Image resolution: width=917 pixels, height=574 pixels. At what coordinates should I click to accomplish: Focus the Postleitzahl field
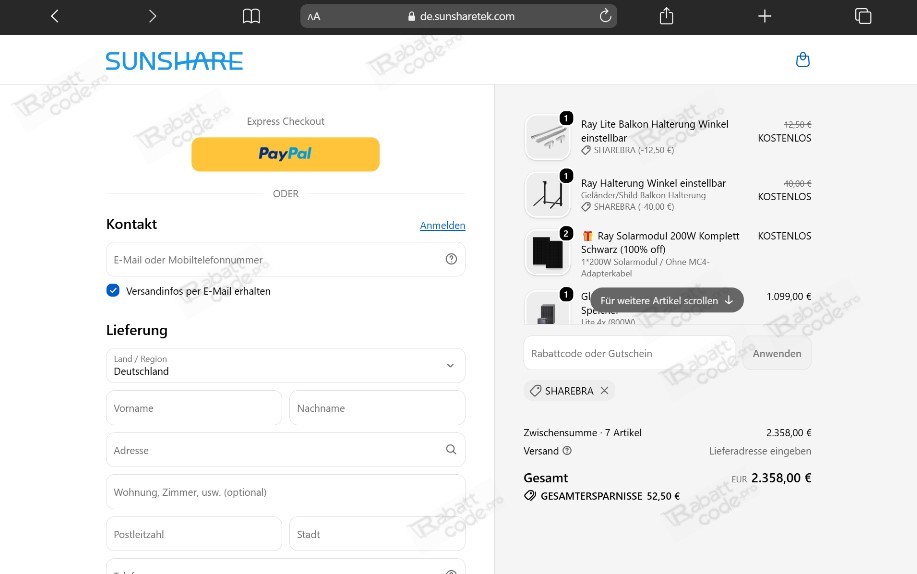click(x=194, y=534)
